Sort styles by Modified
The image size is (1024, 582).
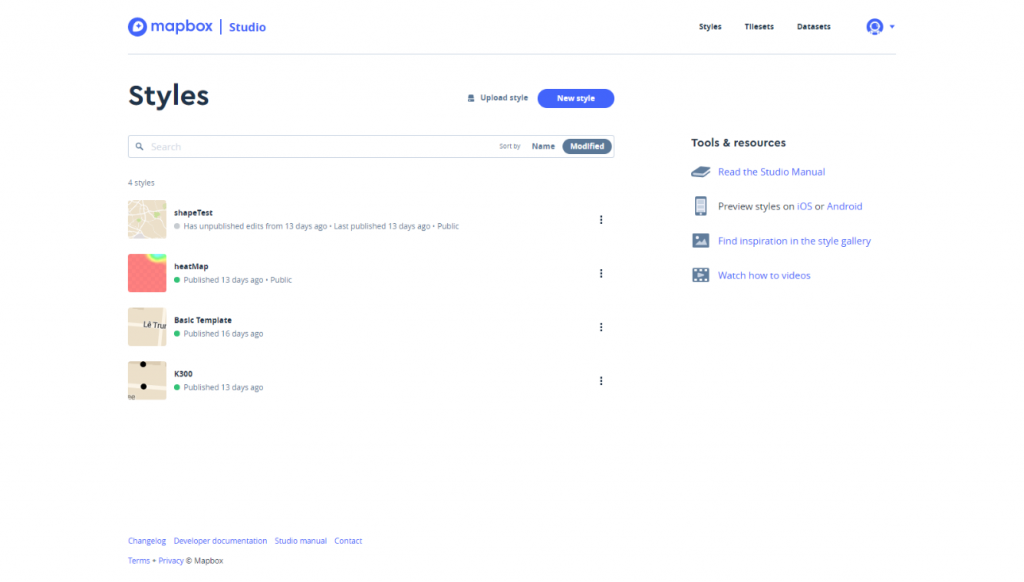coord(587,146)
